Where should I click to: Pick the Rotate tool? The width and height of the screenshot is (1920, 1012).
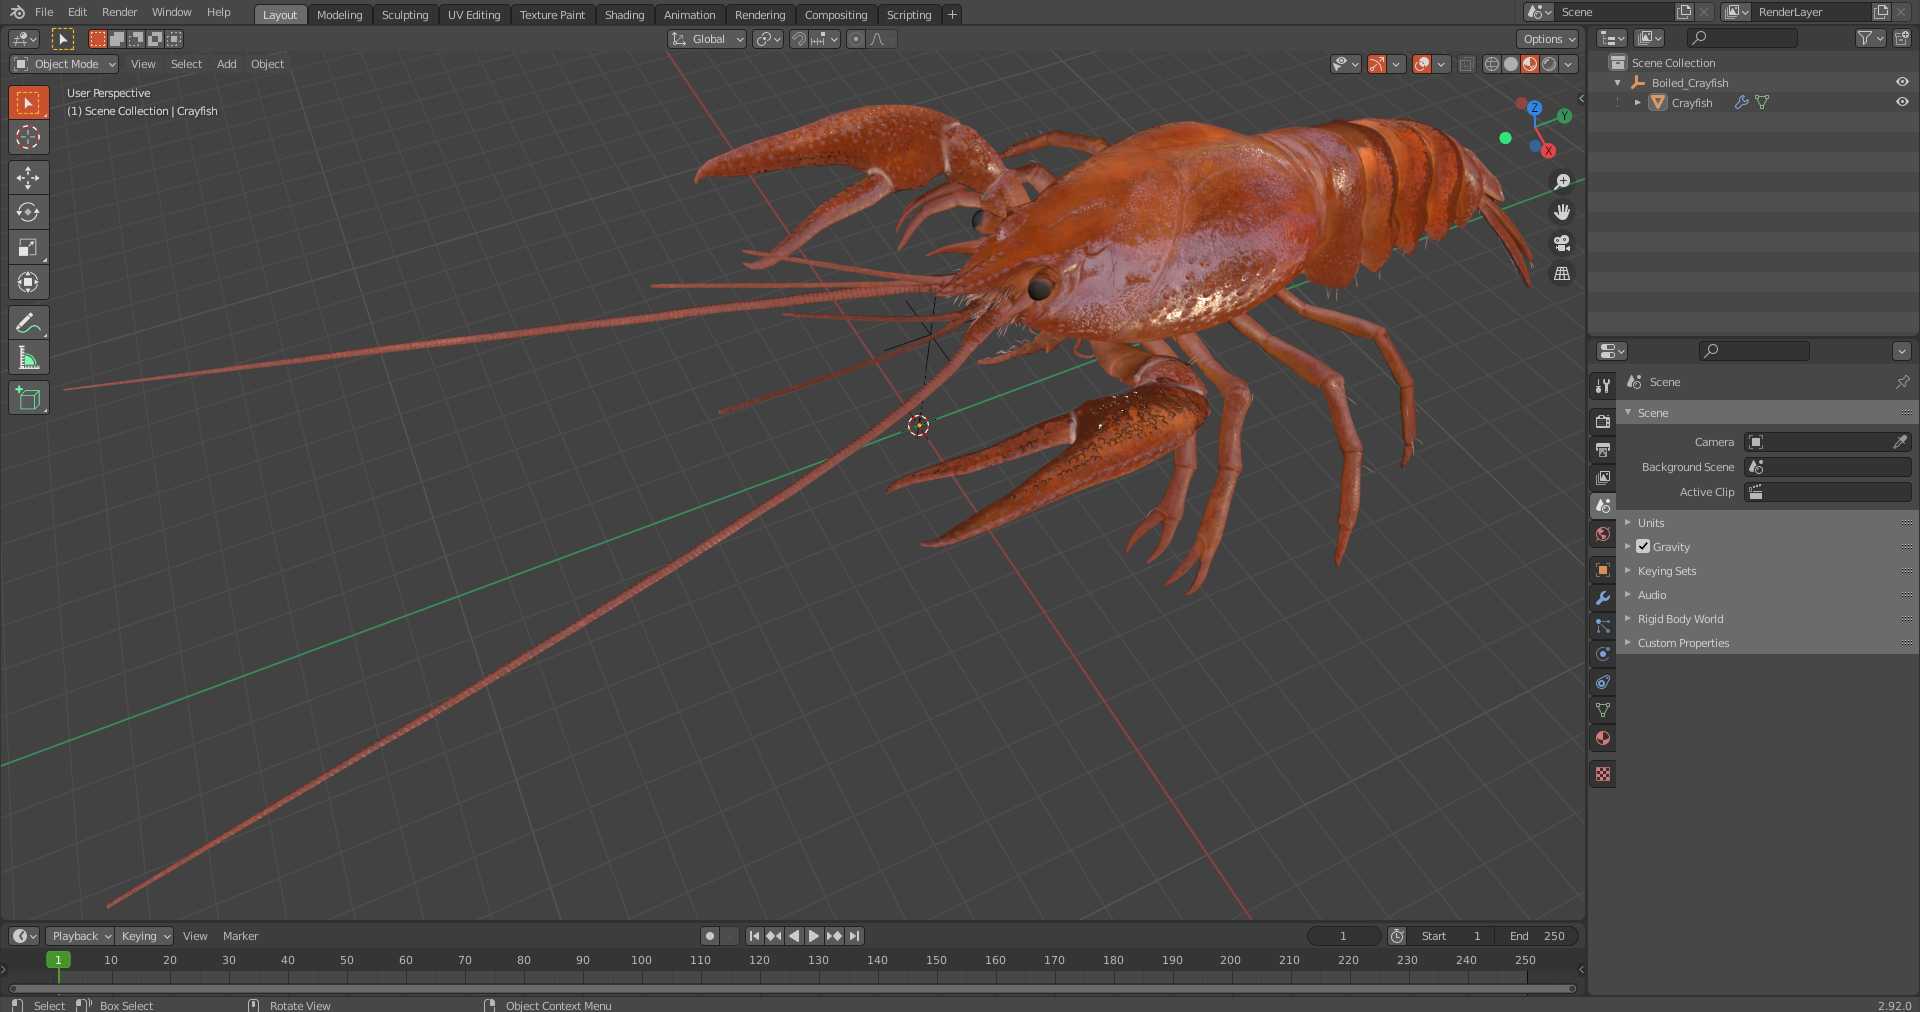click(28, 212)
